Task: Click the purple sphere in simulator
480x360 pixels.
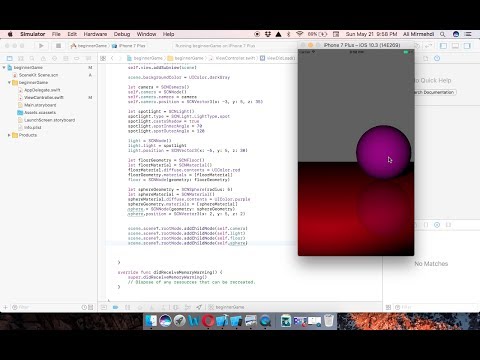Action: (x=383, y=152)
